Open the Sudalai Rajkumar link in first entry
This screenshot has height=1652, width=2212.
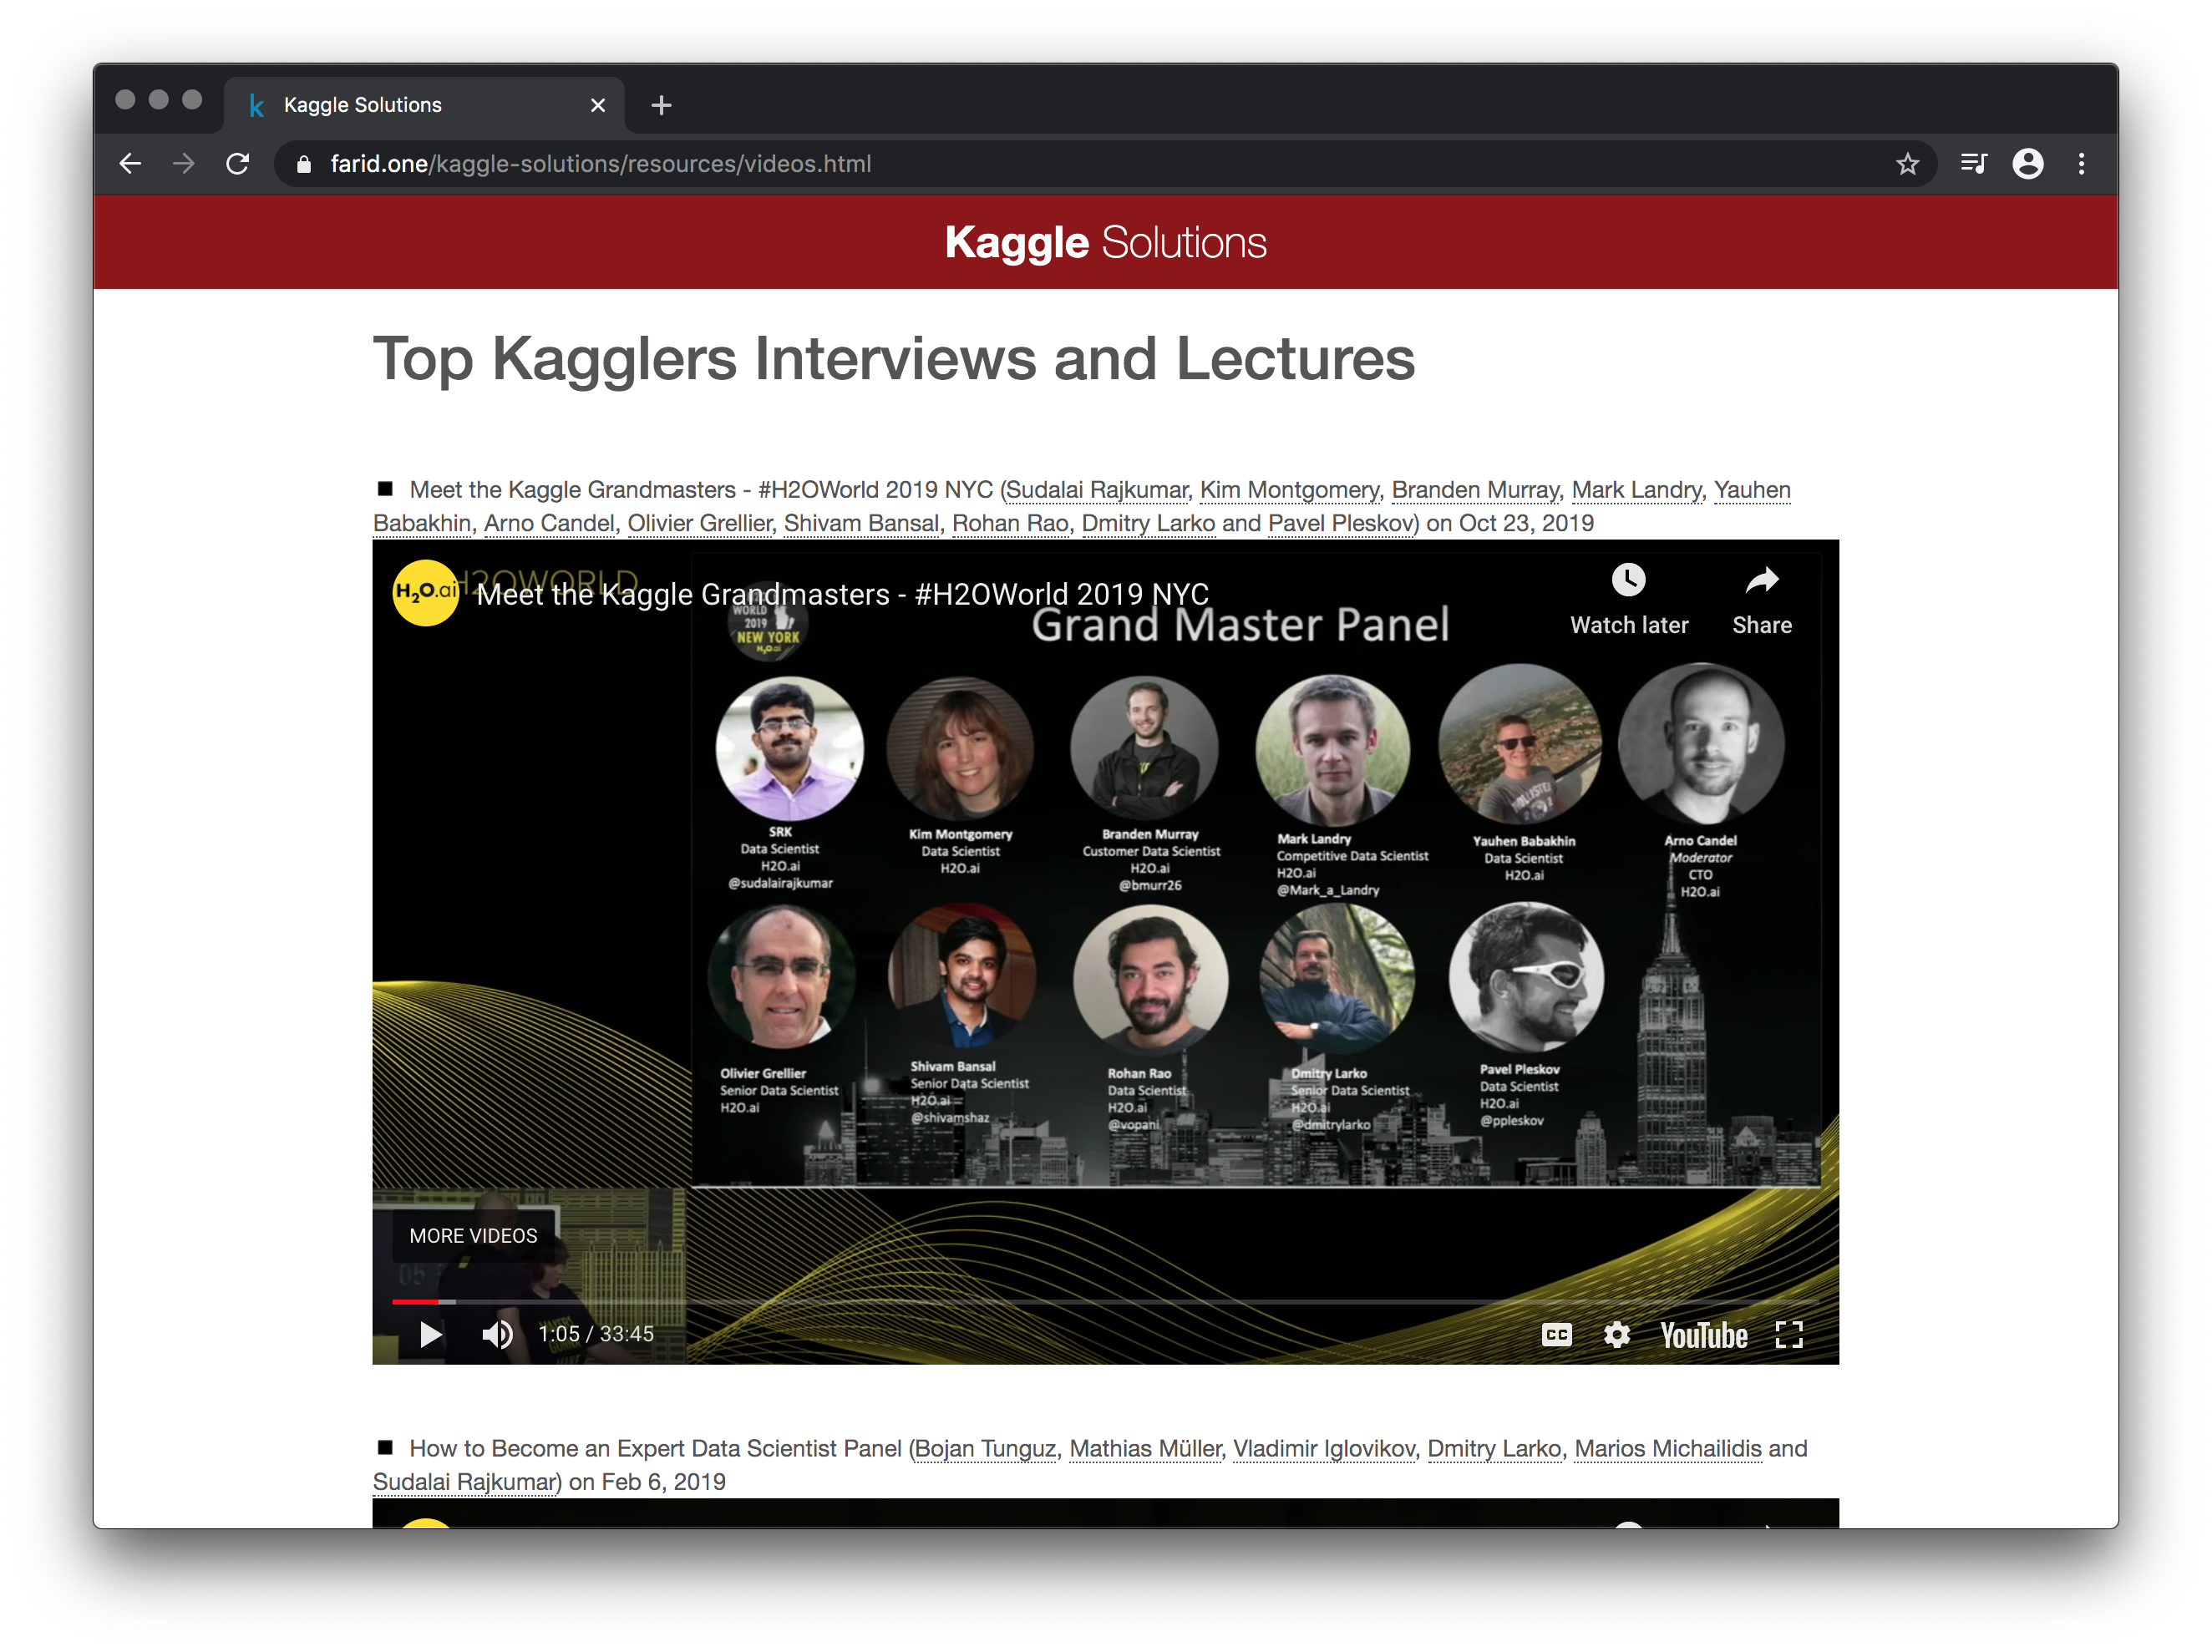(1096, 490)
